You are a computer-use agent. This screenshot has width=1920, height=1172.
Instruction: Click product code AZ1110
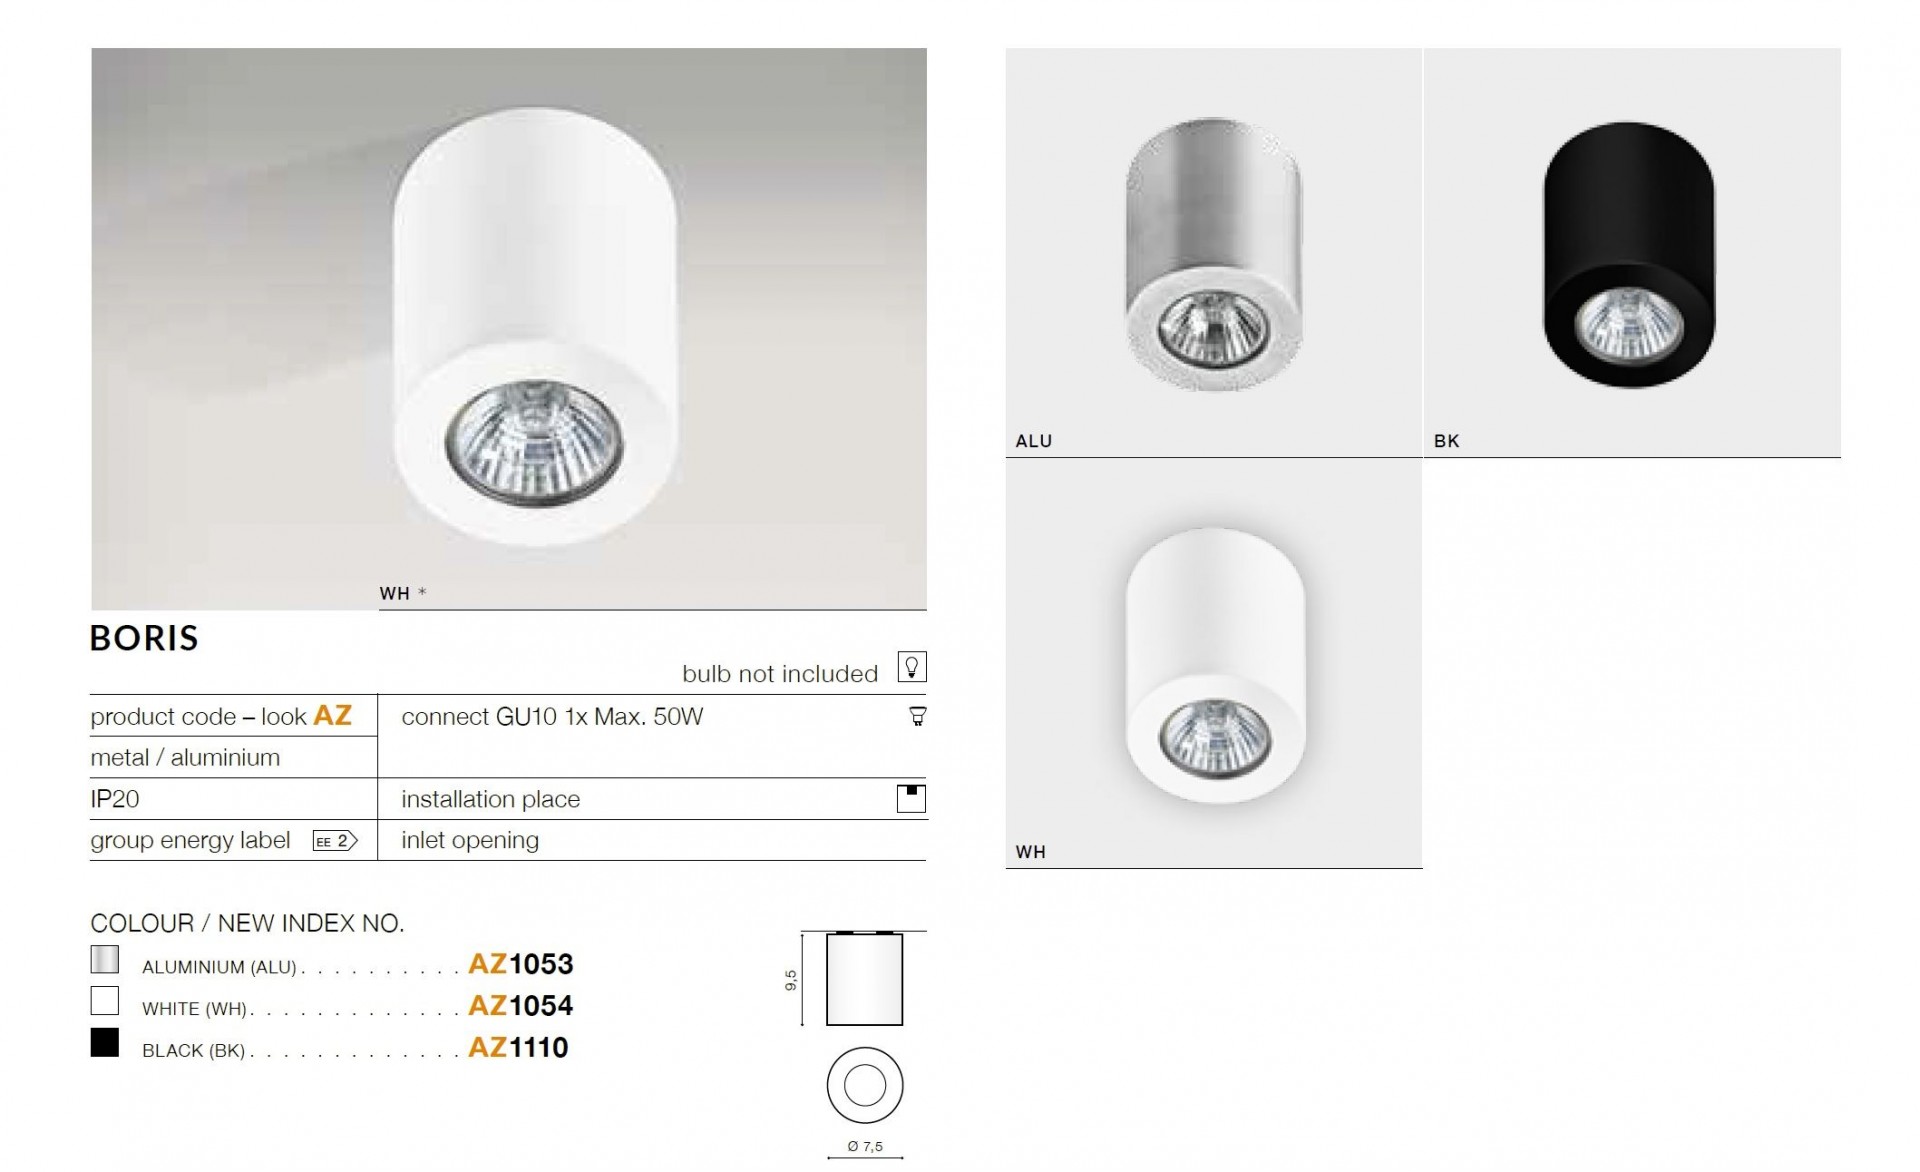click(518, 1048)
